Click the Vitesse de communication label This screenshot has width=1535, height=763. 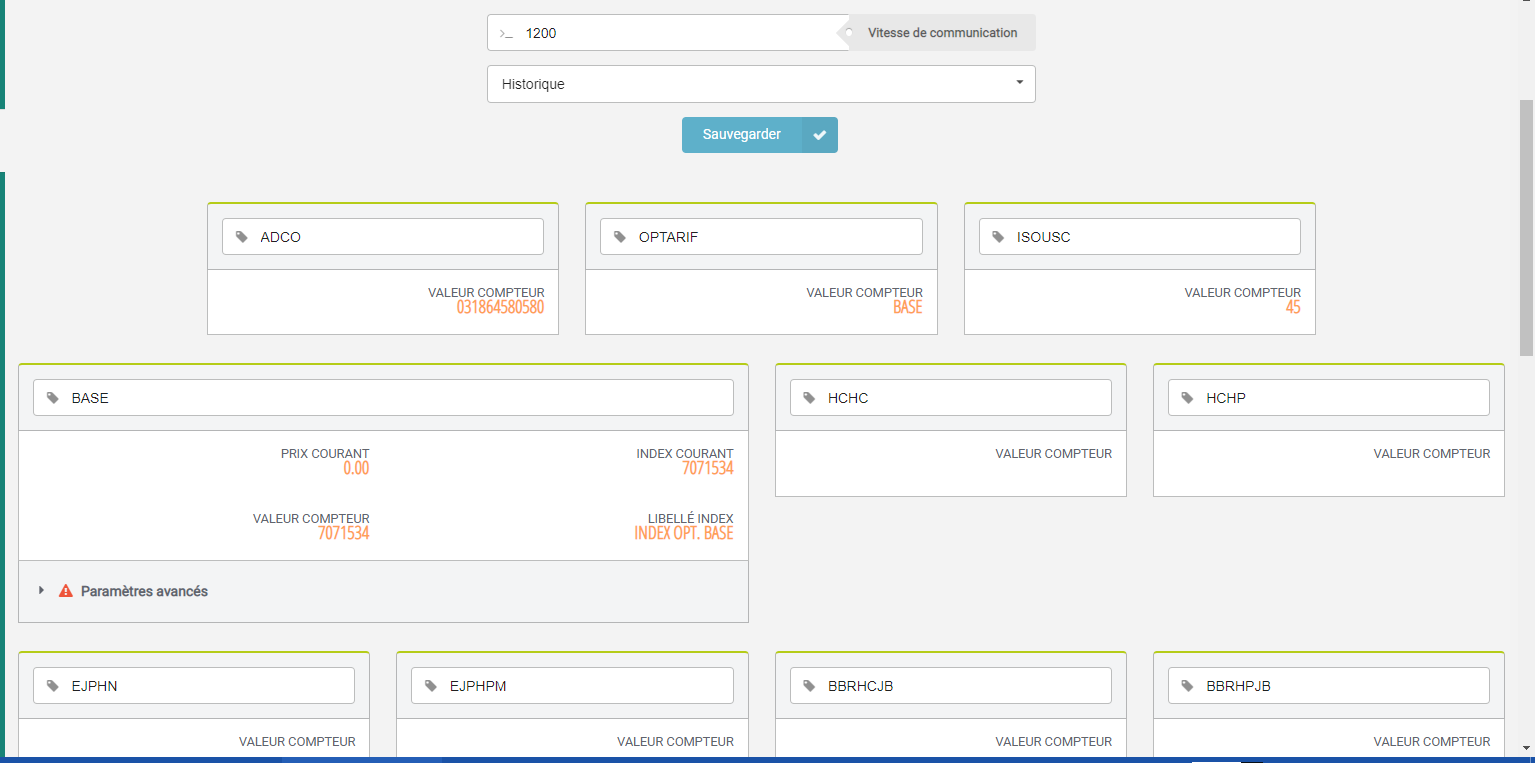[942, 33]
